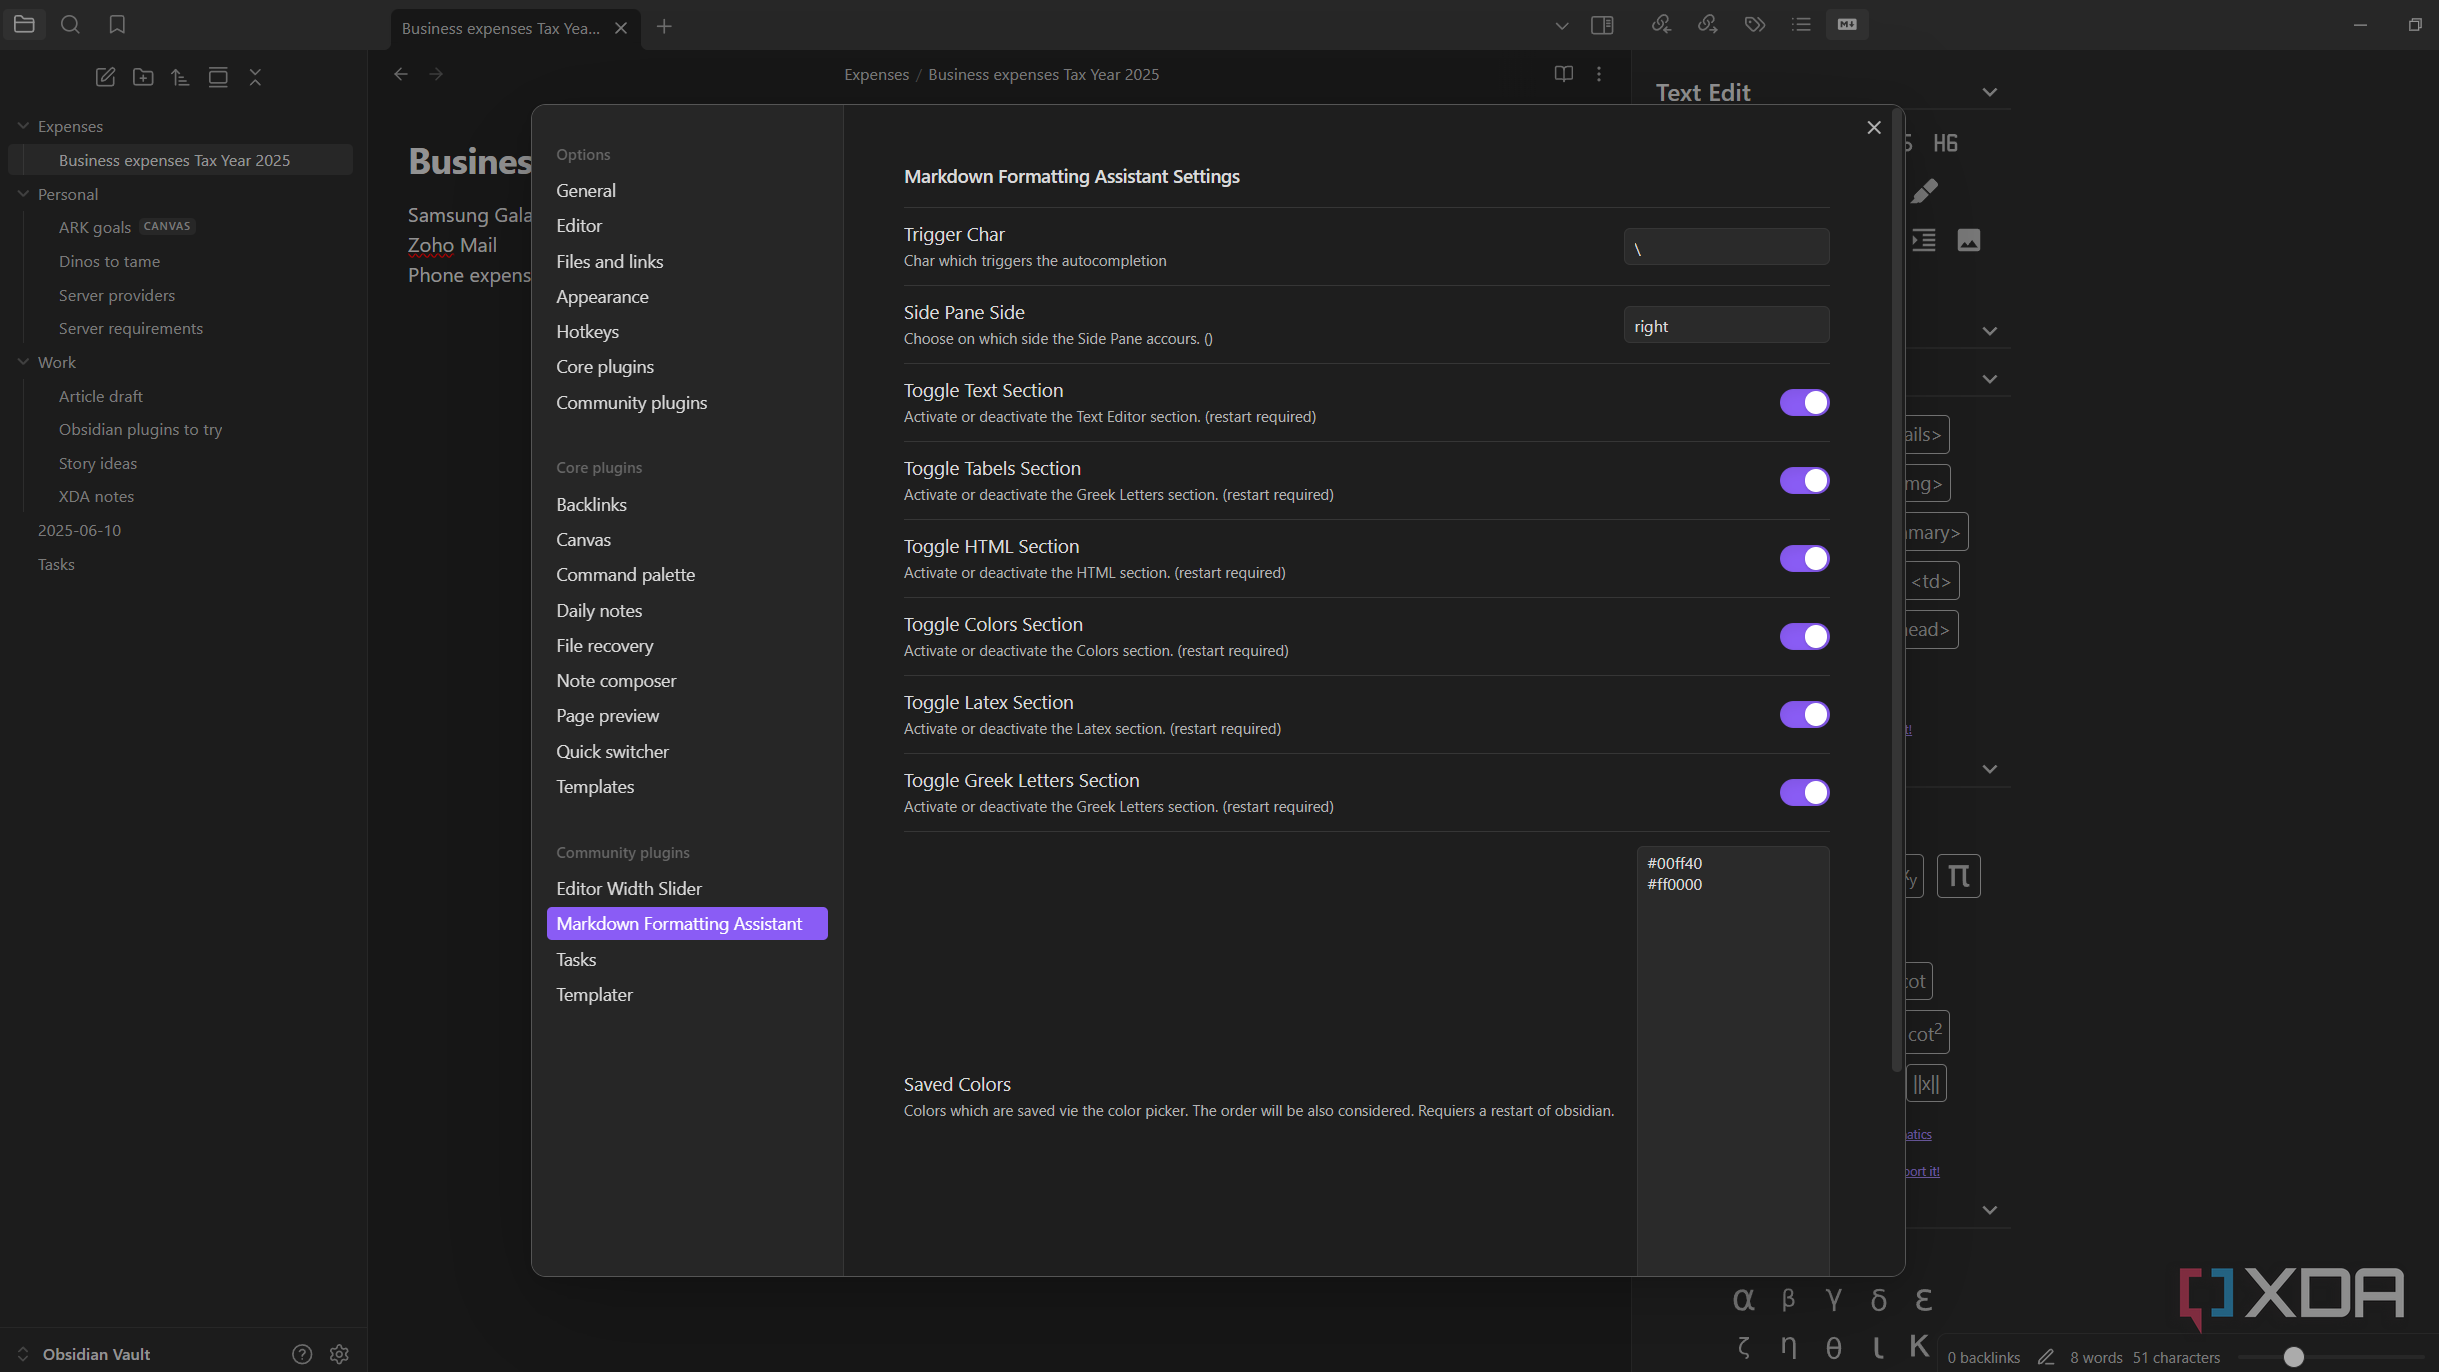2439x1372 pixels.
Task: Open General settings
Action: pyautogui.click(x=586, y=190)
